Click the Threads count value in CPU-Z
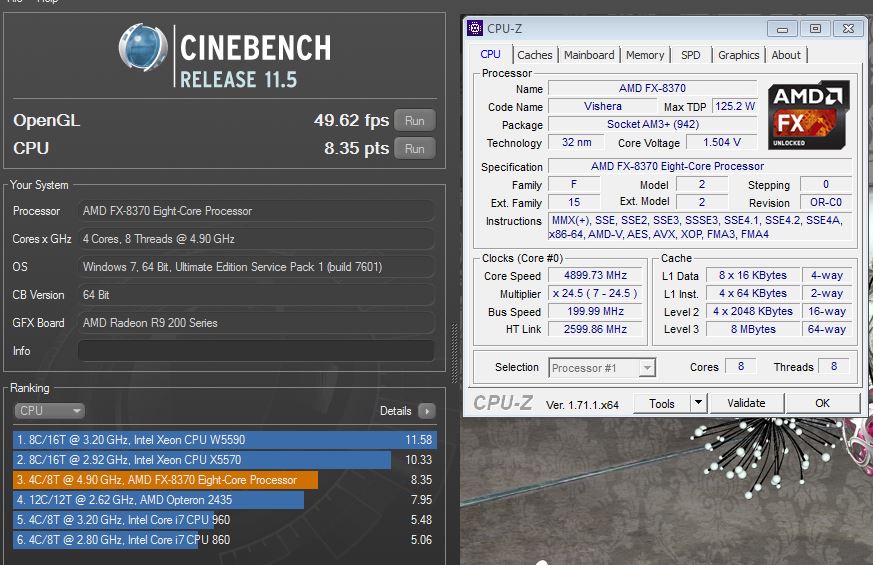 pos(833,366)
